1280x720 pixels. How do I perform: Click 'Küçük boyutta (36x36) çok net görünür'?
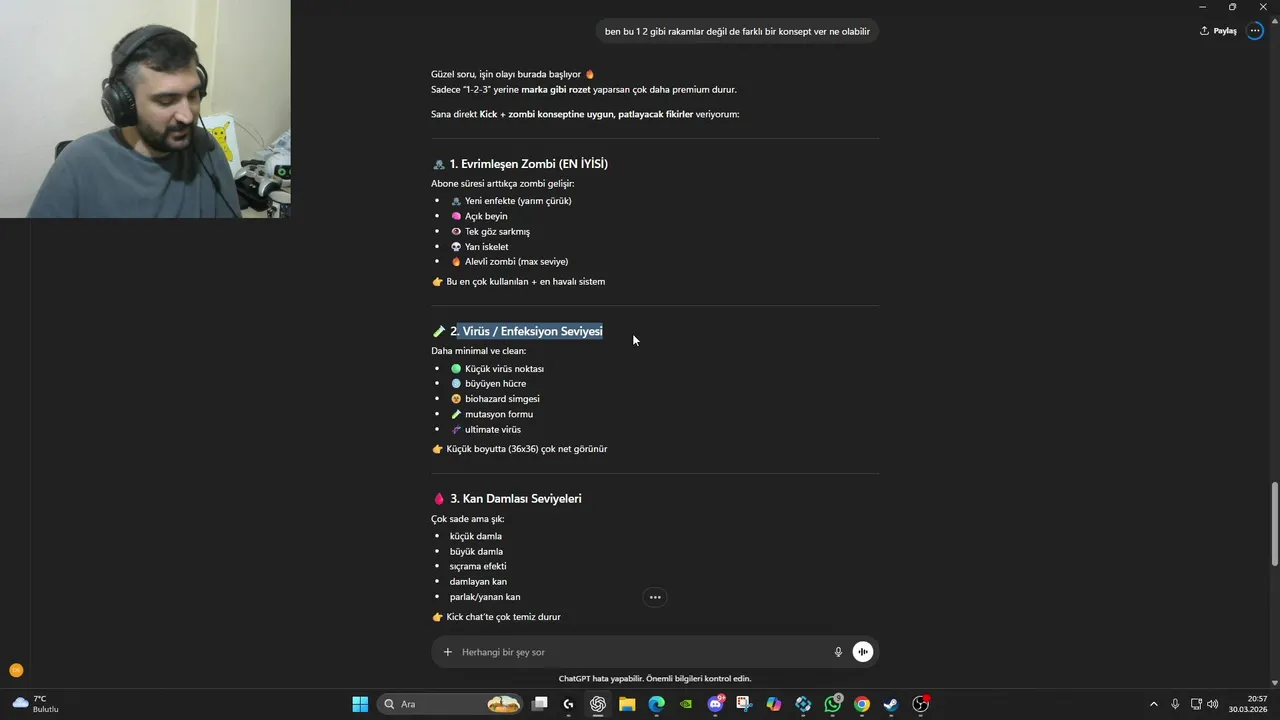[526, 449]
